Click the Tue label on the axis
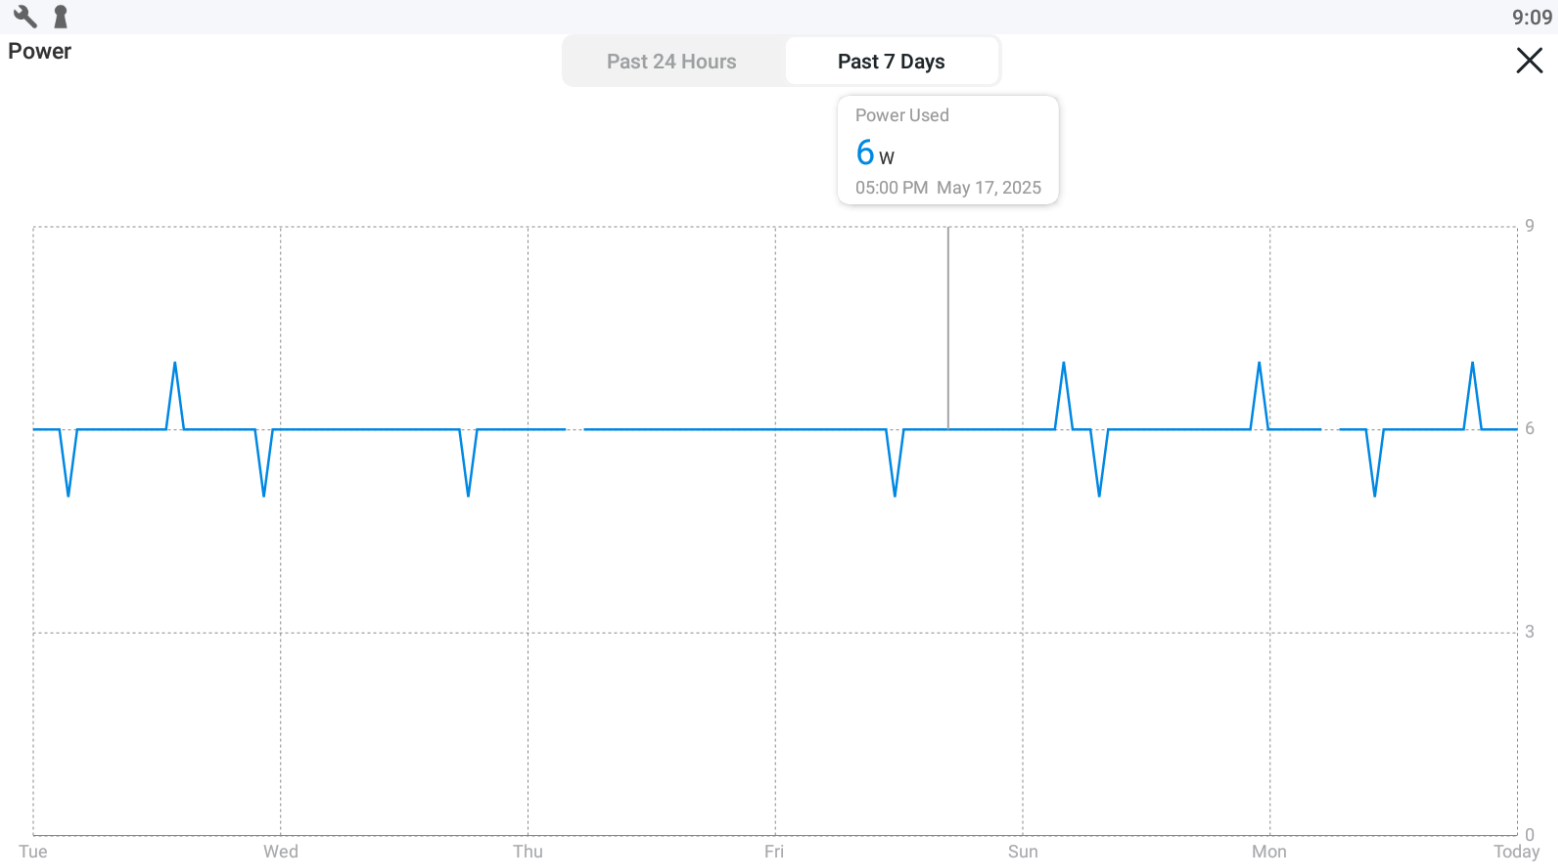 click(33, 851)
